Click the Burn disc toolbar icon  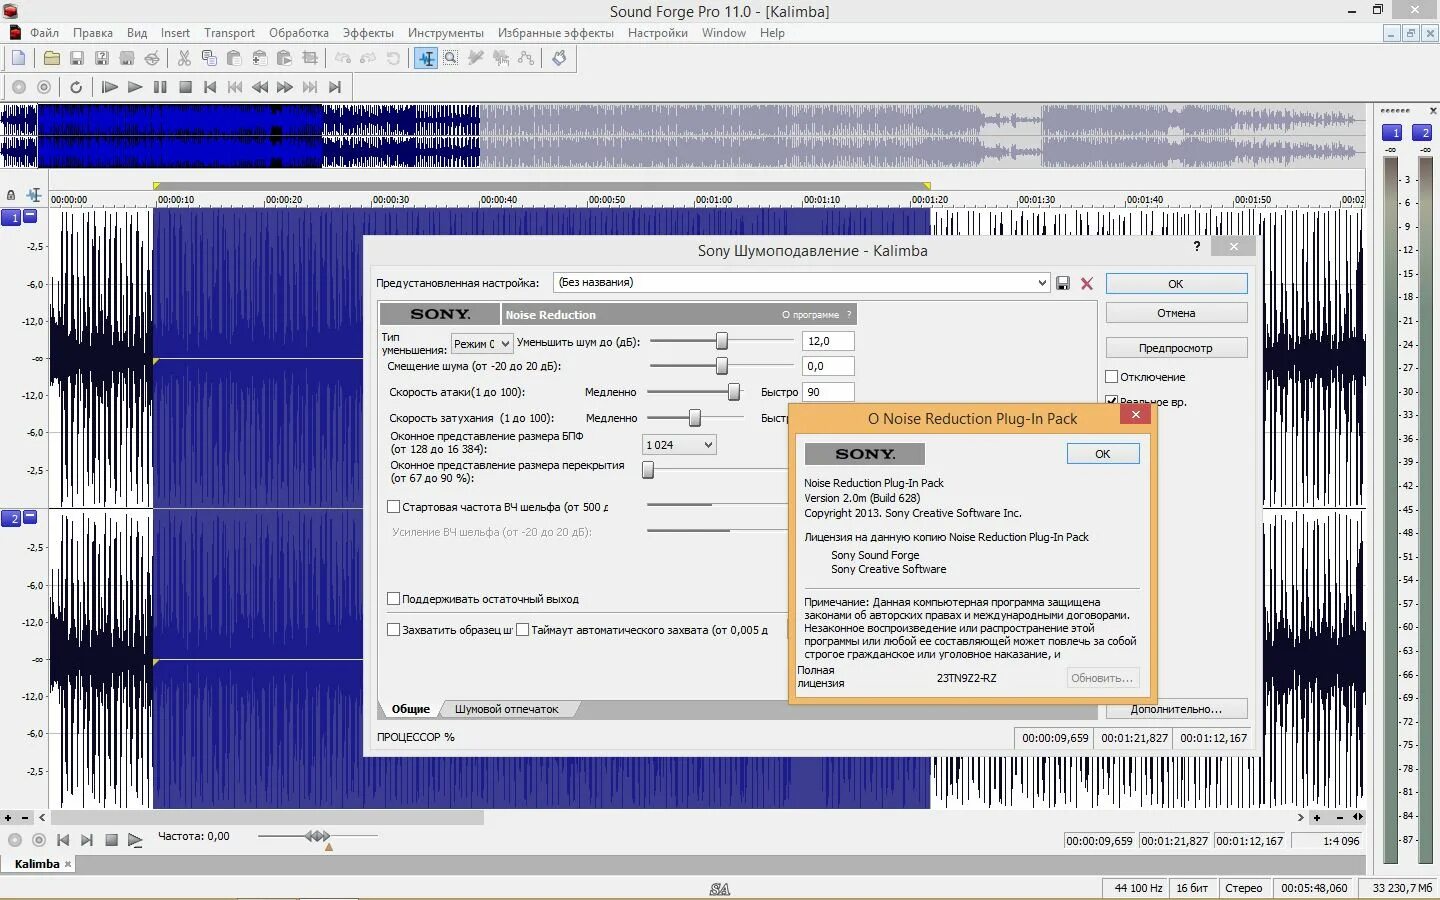click(152, 58)
